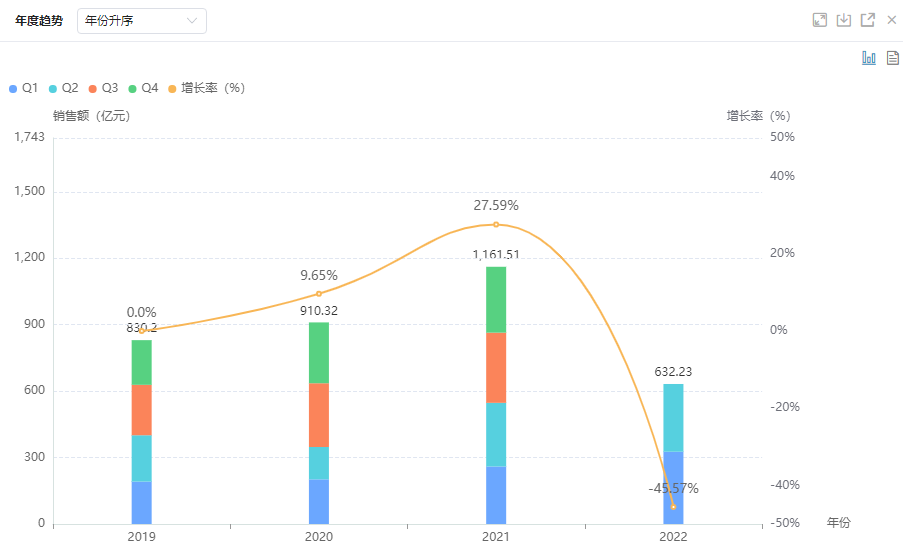Image resolution: width=903 pixels, height=551 pixels.
Task: Click the 2022 cyan Q2 bar segment
Action: pyautogui.click(x=673, y=417)
